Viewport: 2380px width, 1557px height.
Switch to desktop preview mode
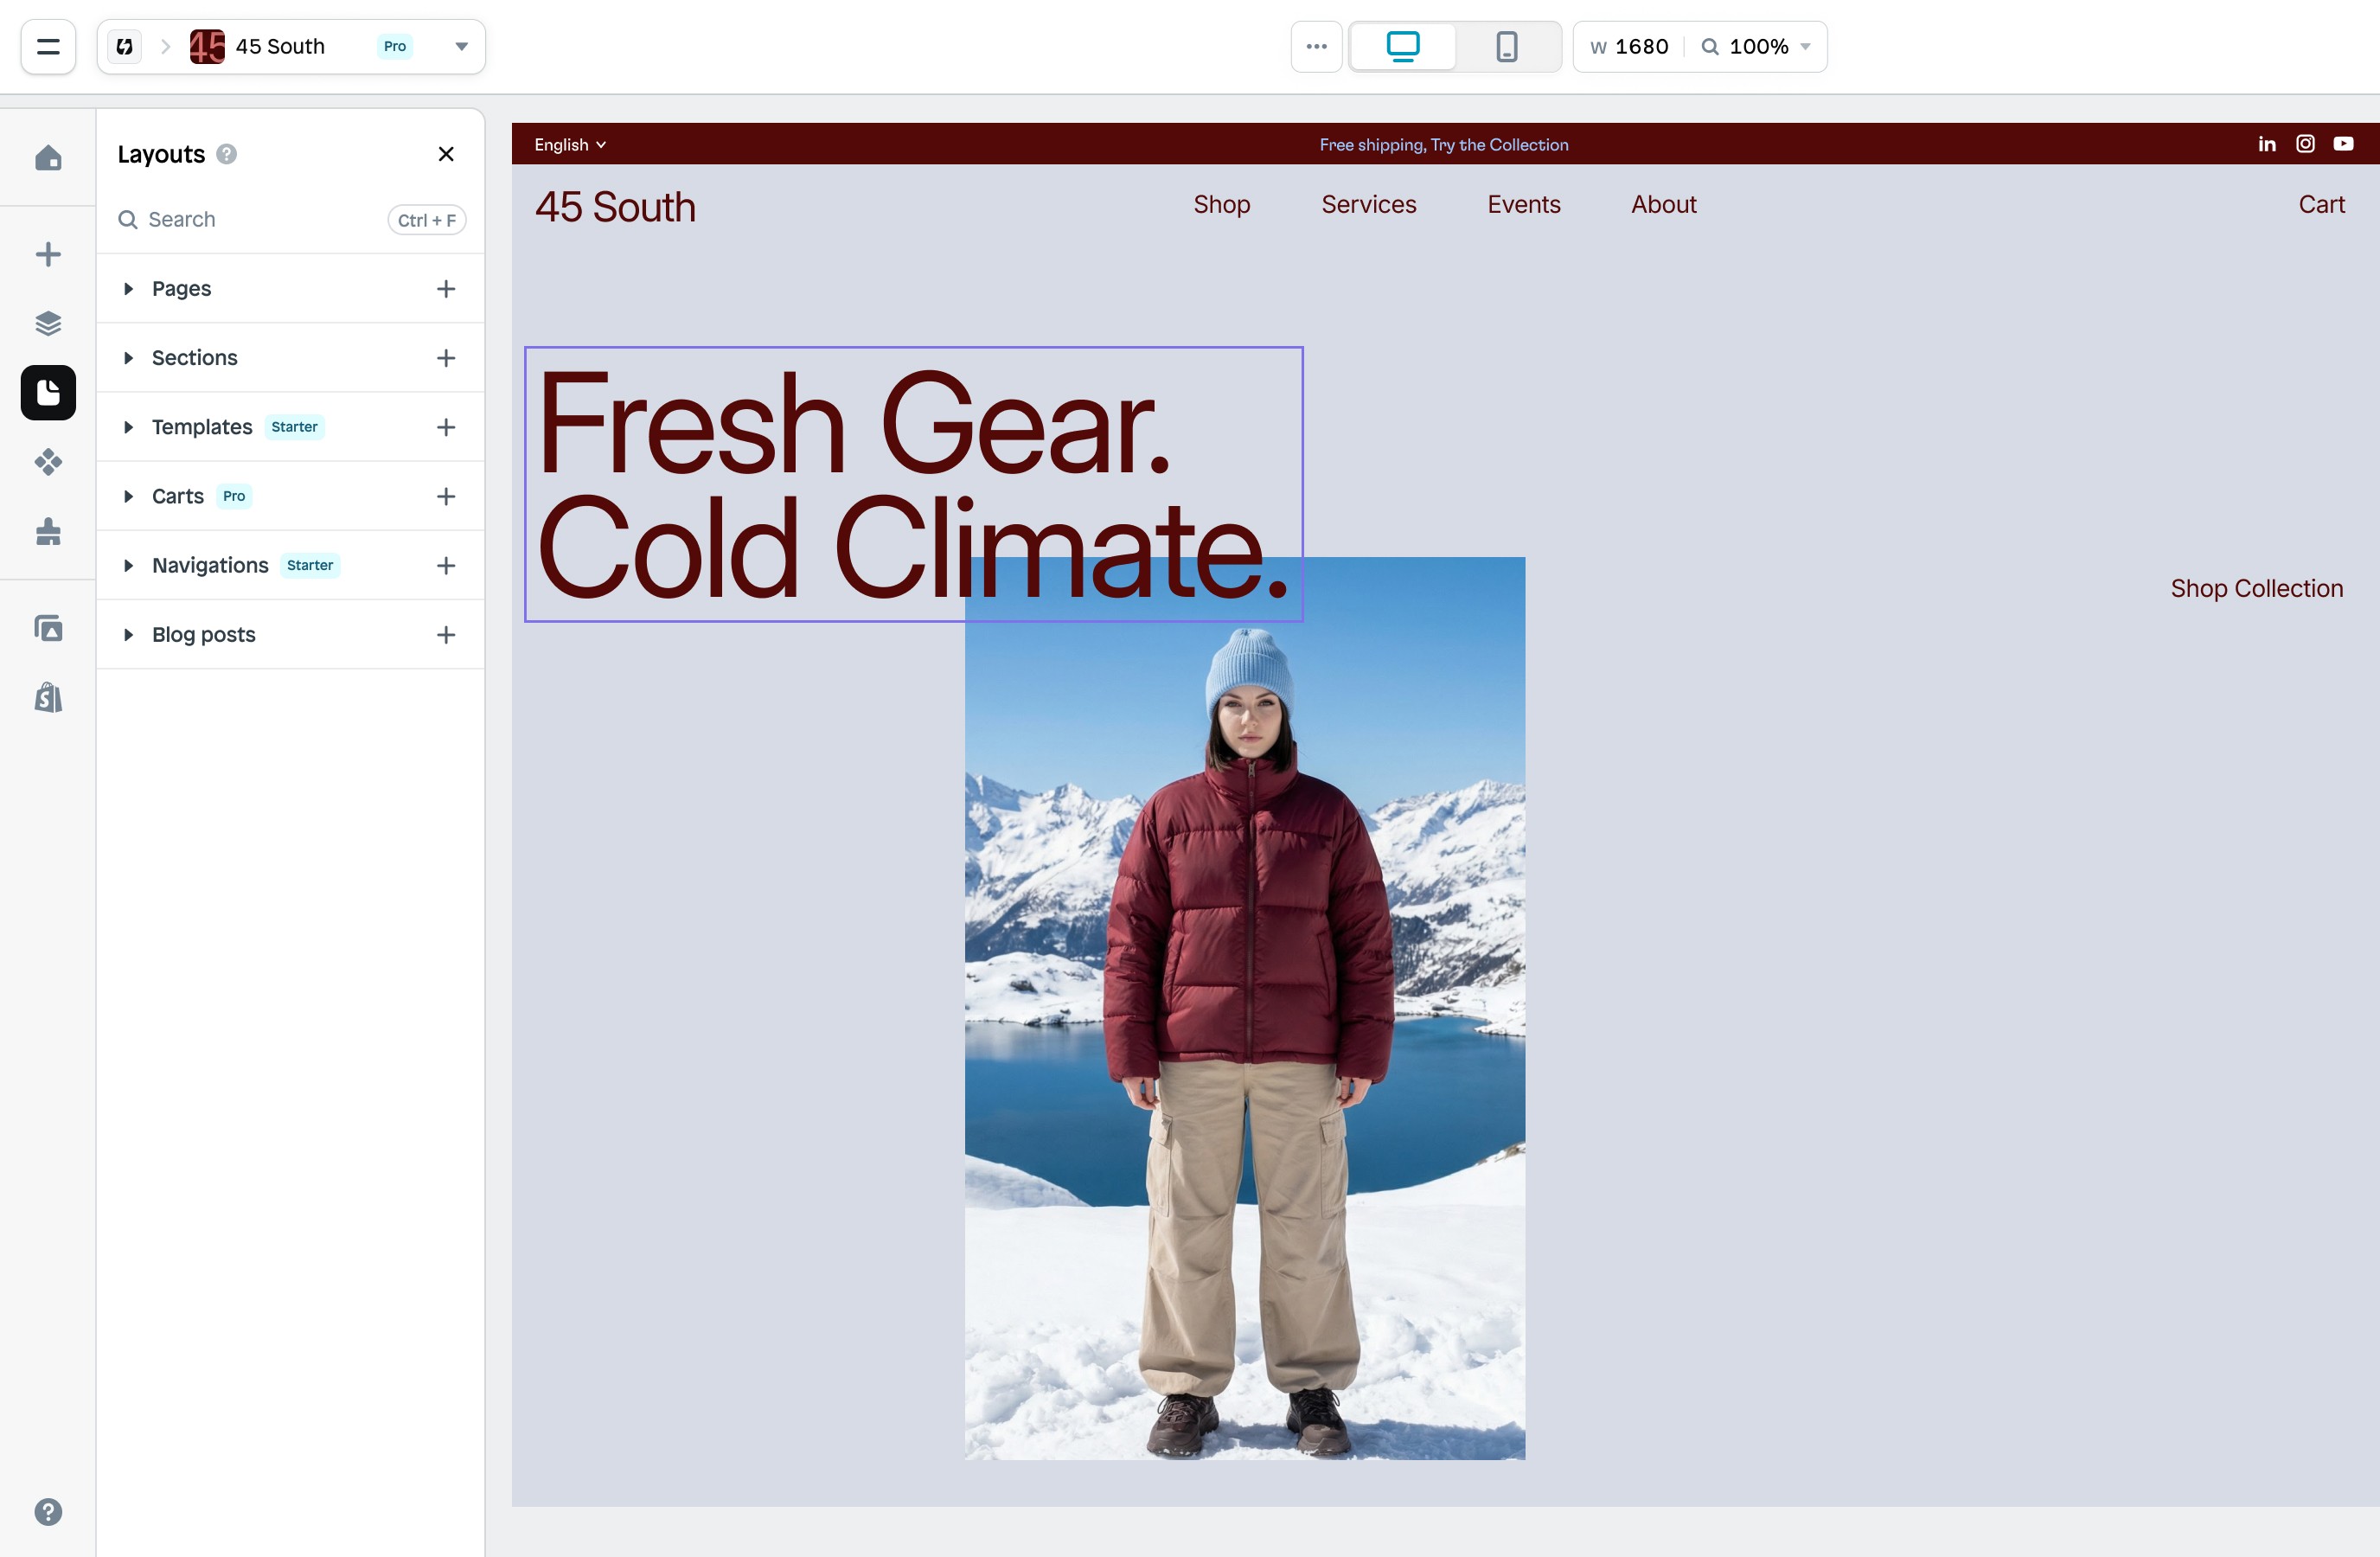(x=1403, y=46)
